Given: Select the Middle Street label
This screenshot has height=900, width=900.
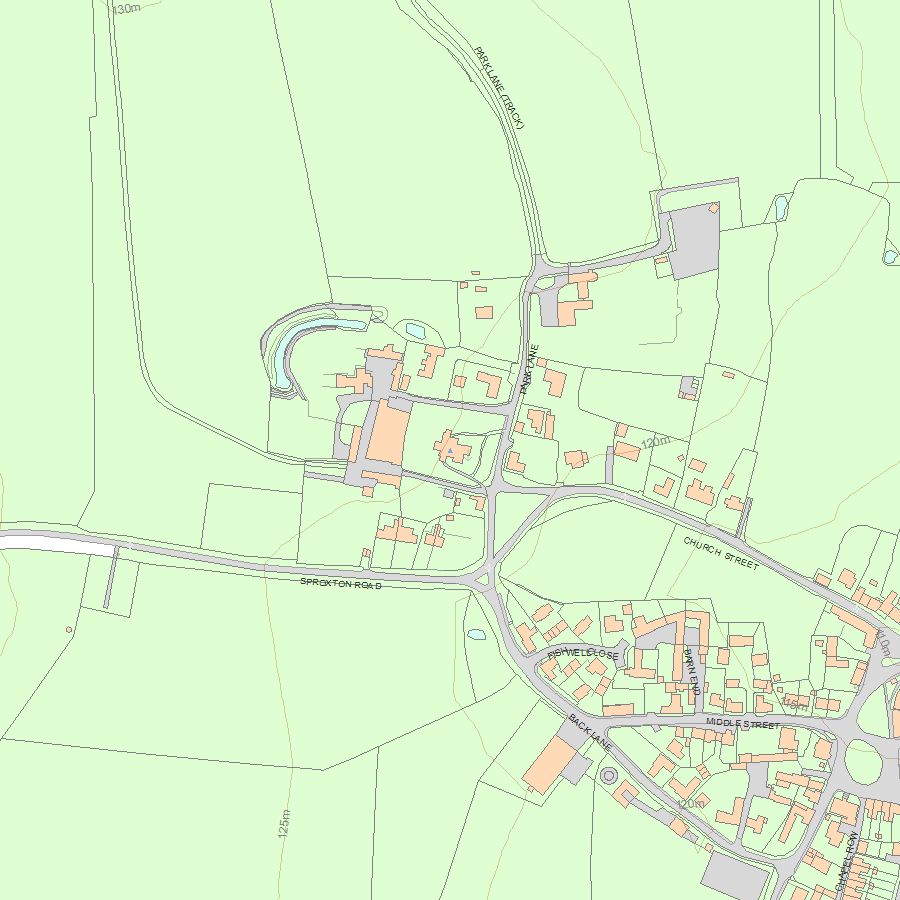Looking at the screenshot, I should point(743,723).
